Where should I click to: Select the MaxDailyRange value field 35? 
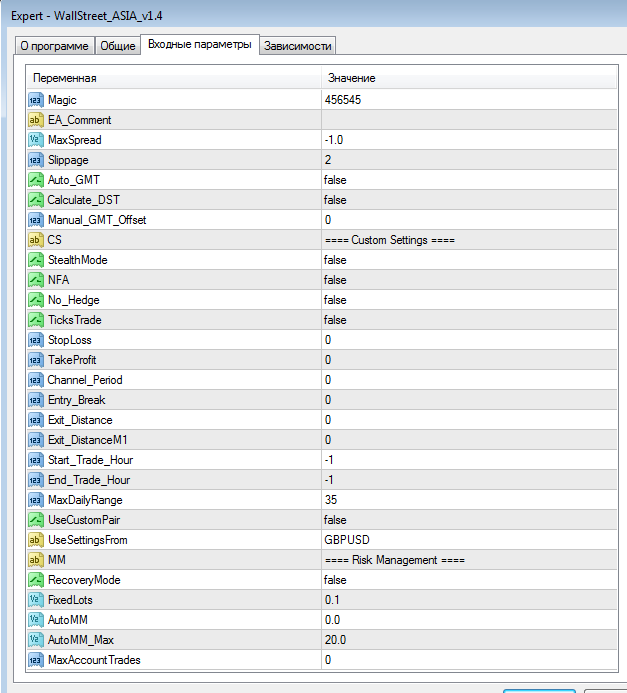coord(469,500)
